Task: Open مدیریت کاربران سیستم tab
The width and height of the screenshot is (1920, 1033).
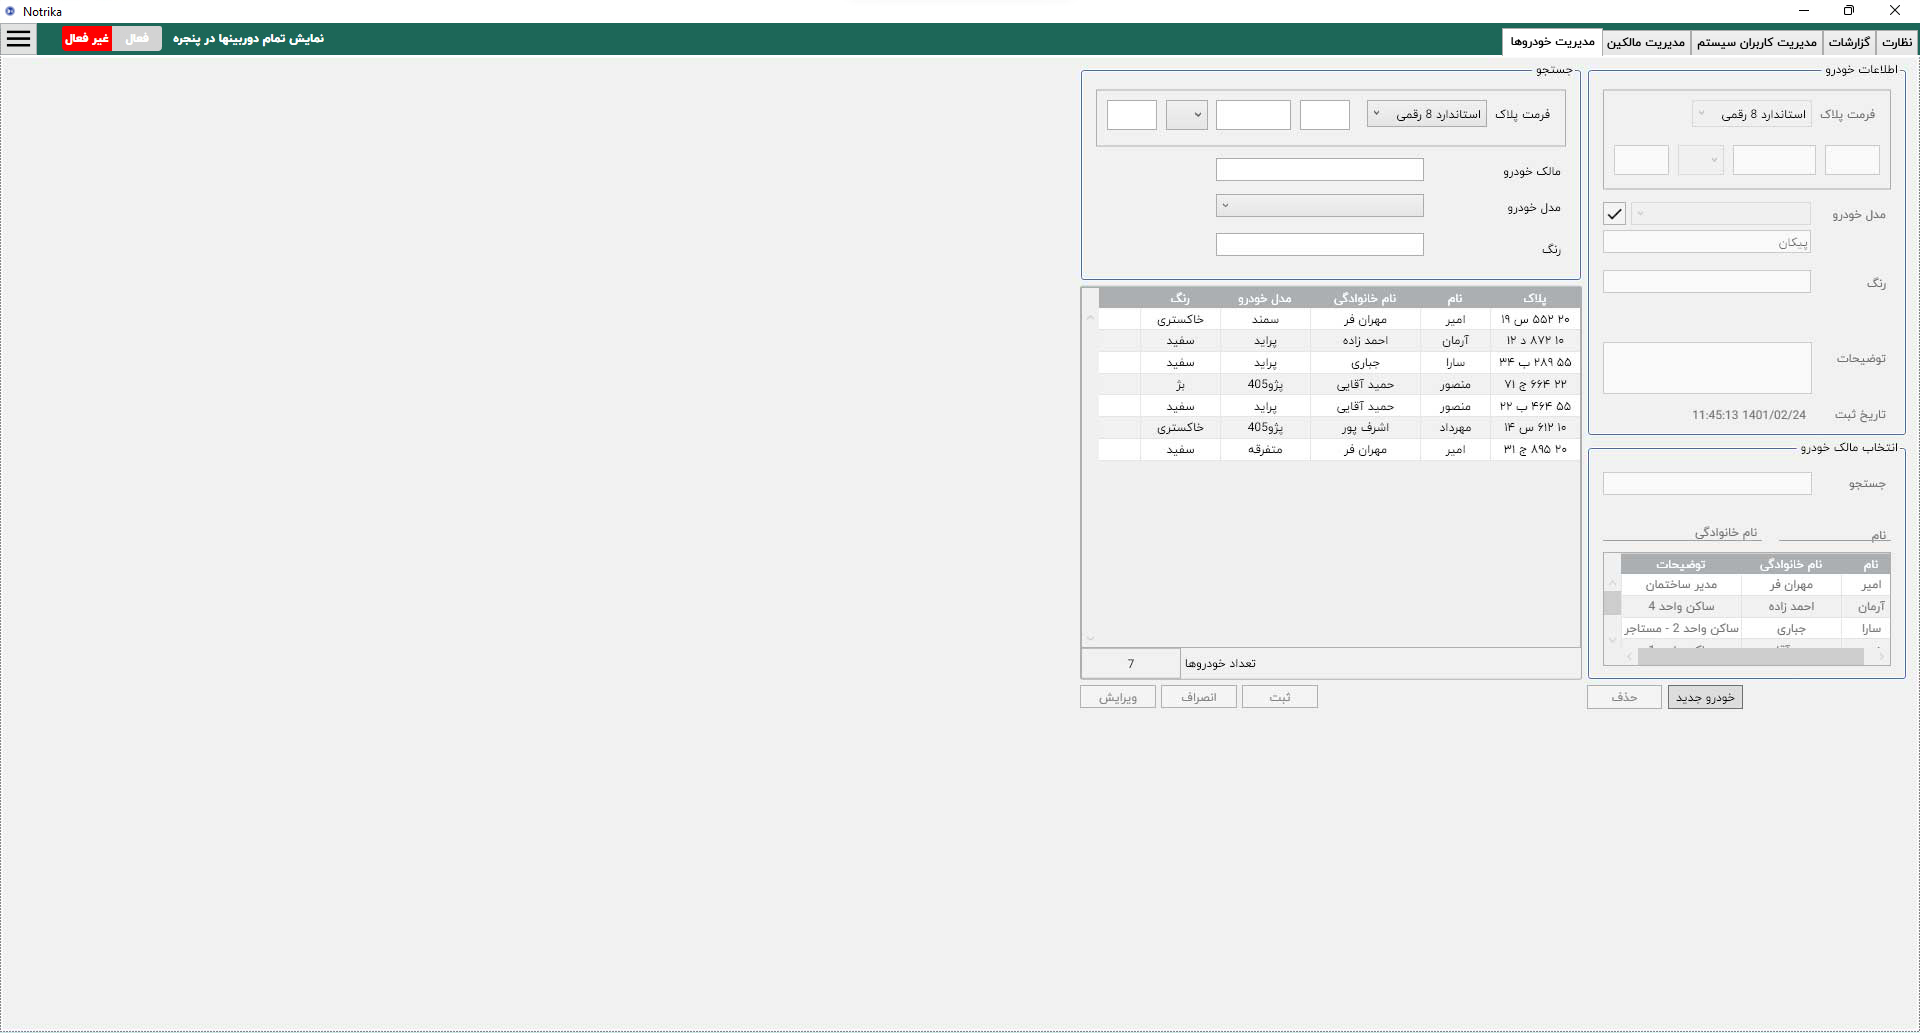Action: point(1757,42)
